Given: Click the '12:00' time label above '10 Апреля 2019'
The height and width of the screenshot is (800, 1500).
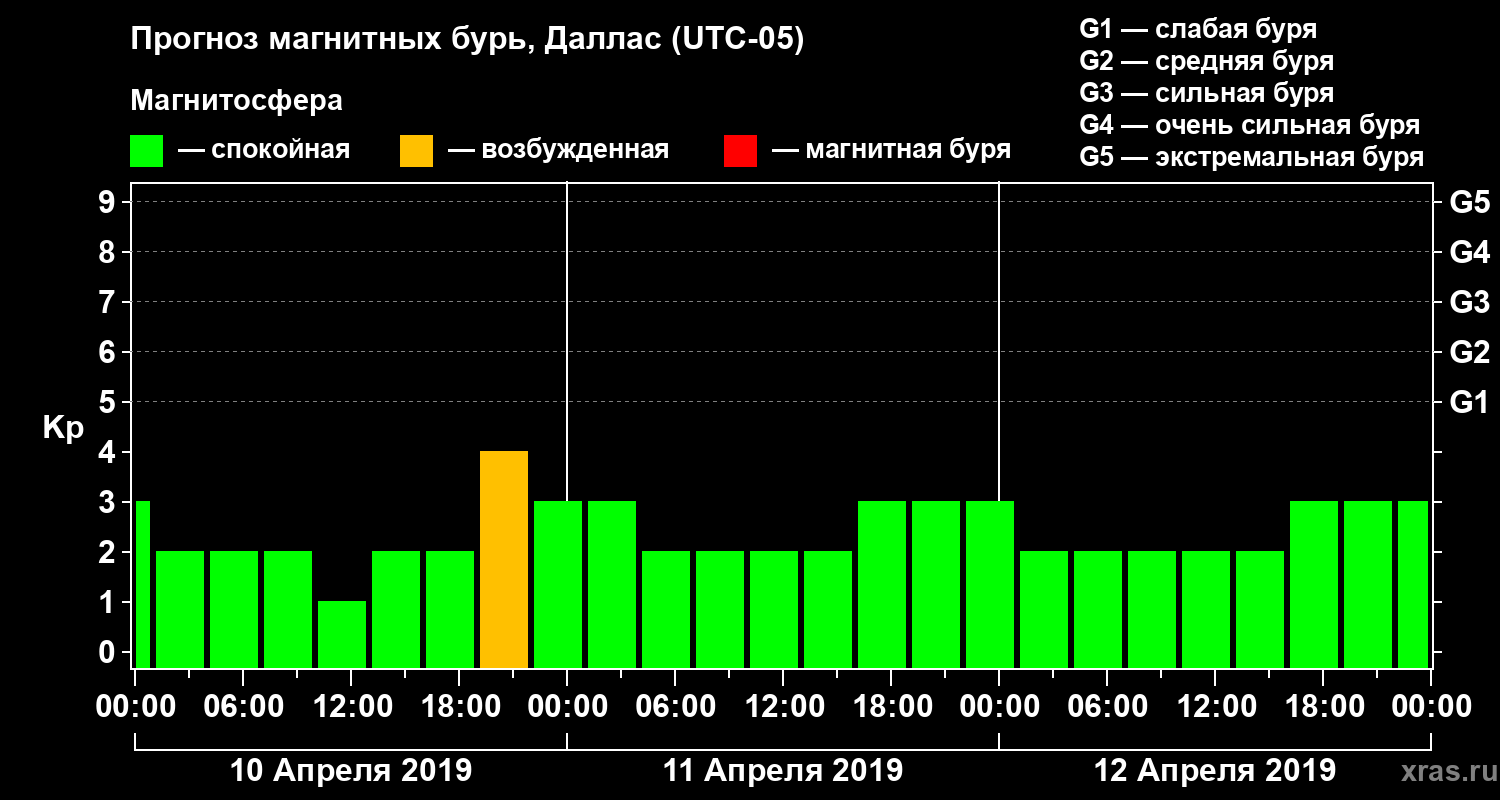Looking at the screenshot, I should click(x=351, y=706).
